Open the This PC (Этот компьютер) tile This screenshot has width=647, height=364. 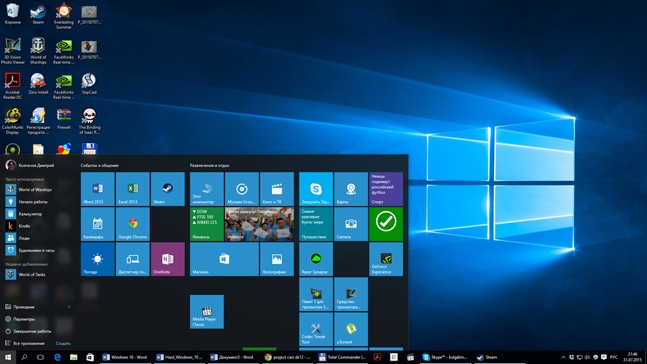(x=207, y=189)
